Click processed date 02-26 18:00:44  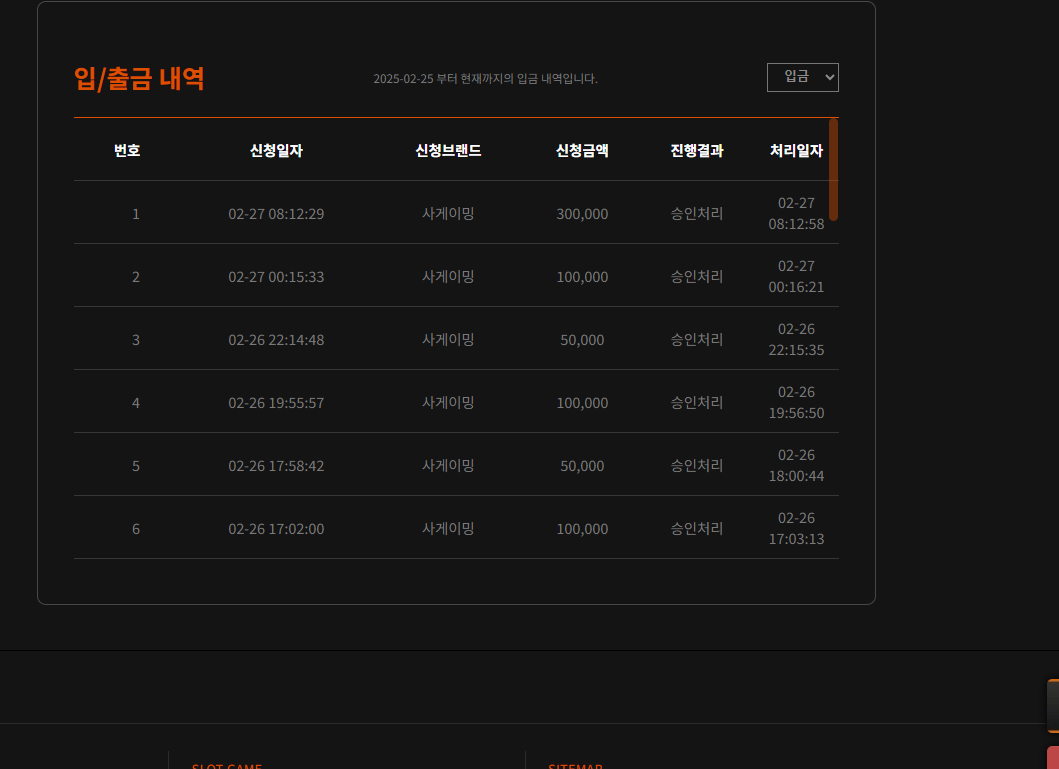[796, 465]
